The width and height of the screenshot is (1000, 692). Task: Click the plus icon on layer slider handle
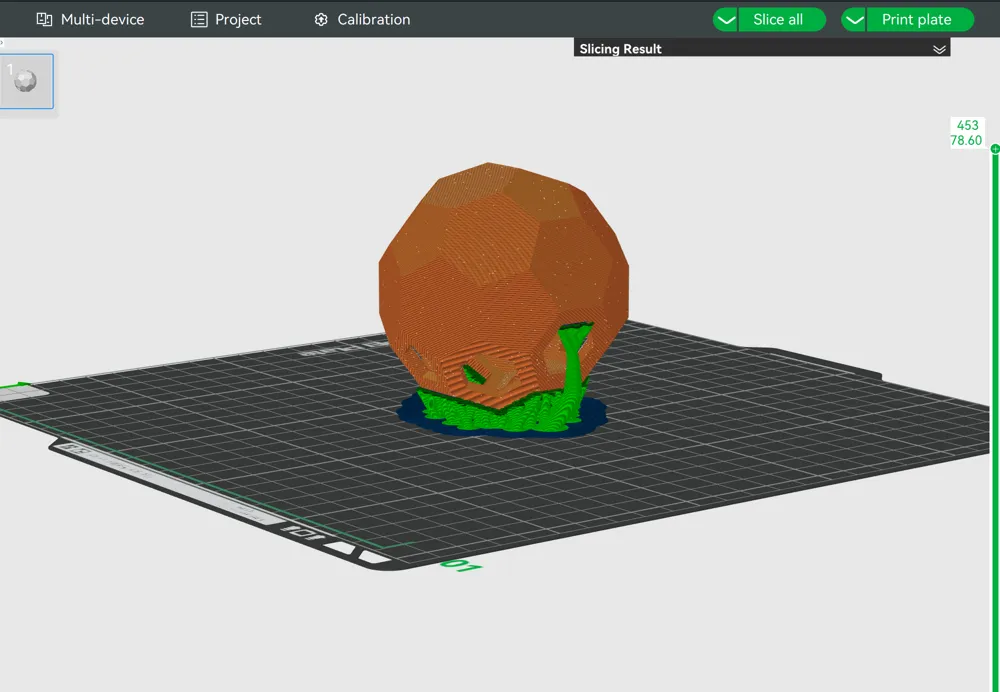pyautogui.click(x=995, y=149)
